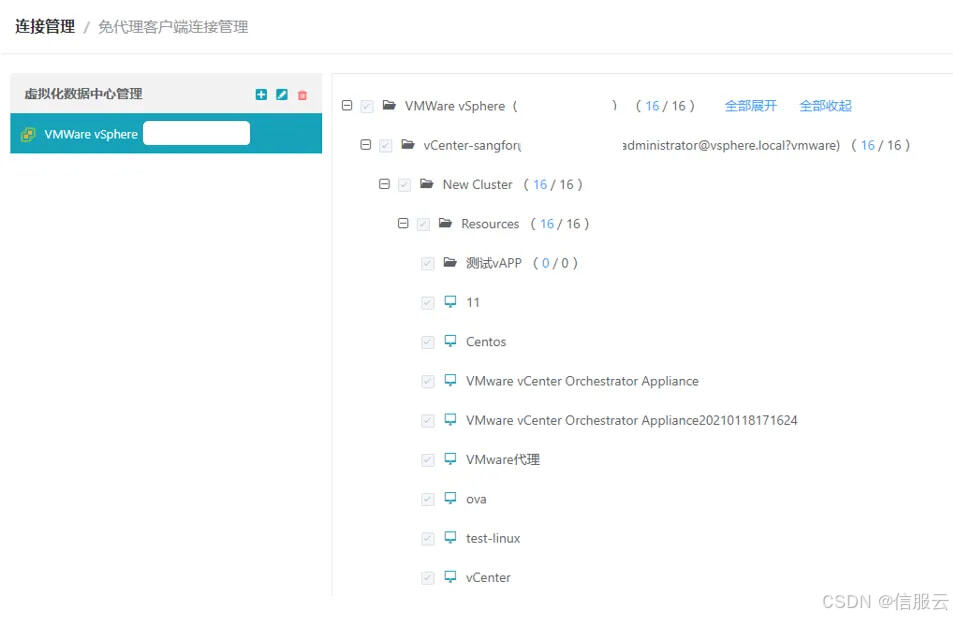Select the 测试vAPP label
This screenshot has height=619, width=953.
tap(494, 263)
